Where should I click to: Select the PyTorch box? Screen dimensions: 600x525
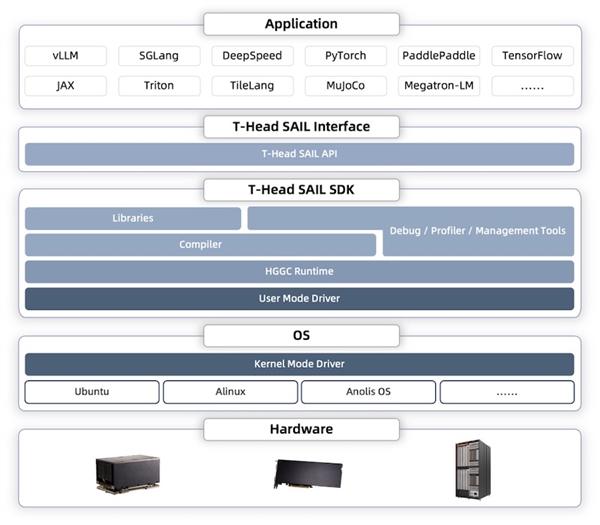pyautogui.click(x=346, y=56)
